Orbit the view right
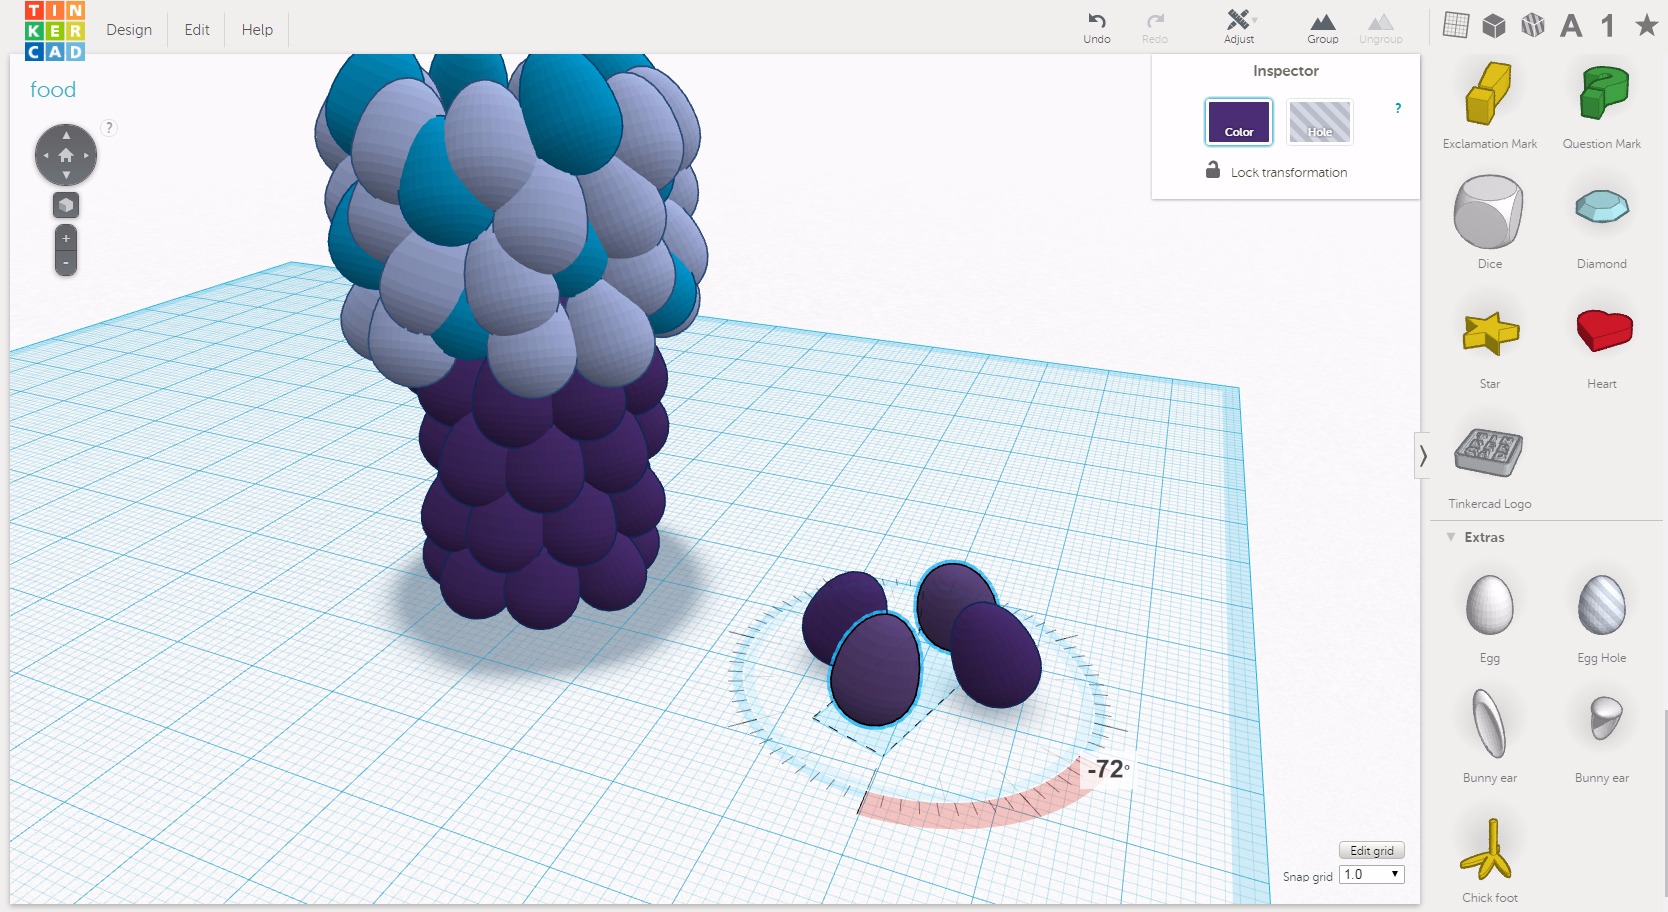The image size is (1668, 912). [87, 155]
